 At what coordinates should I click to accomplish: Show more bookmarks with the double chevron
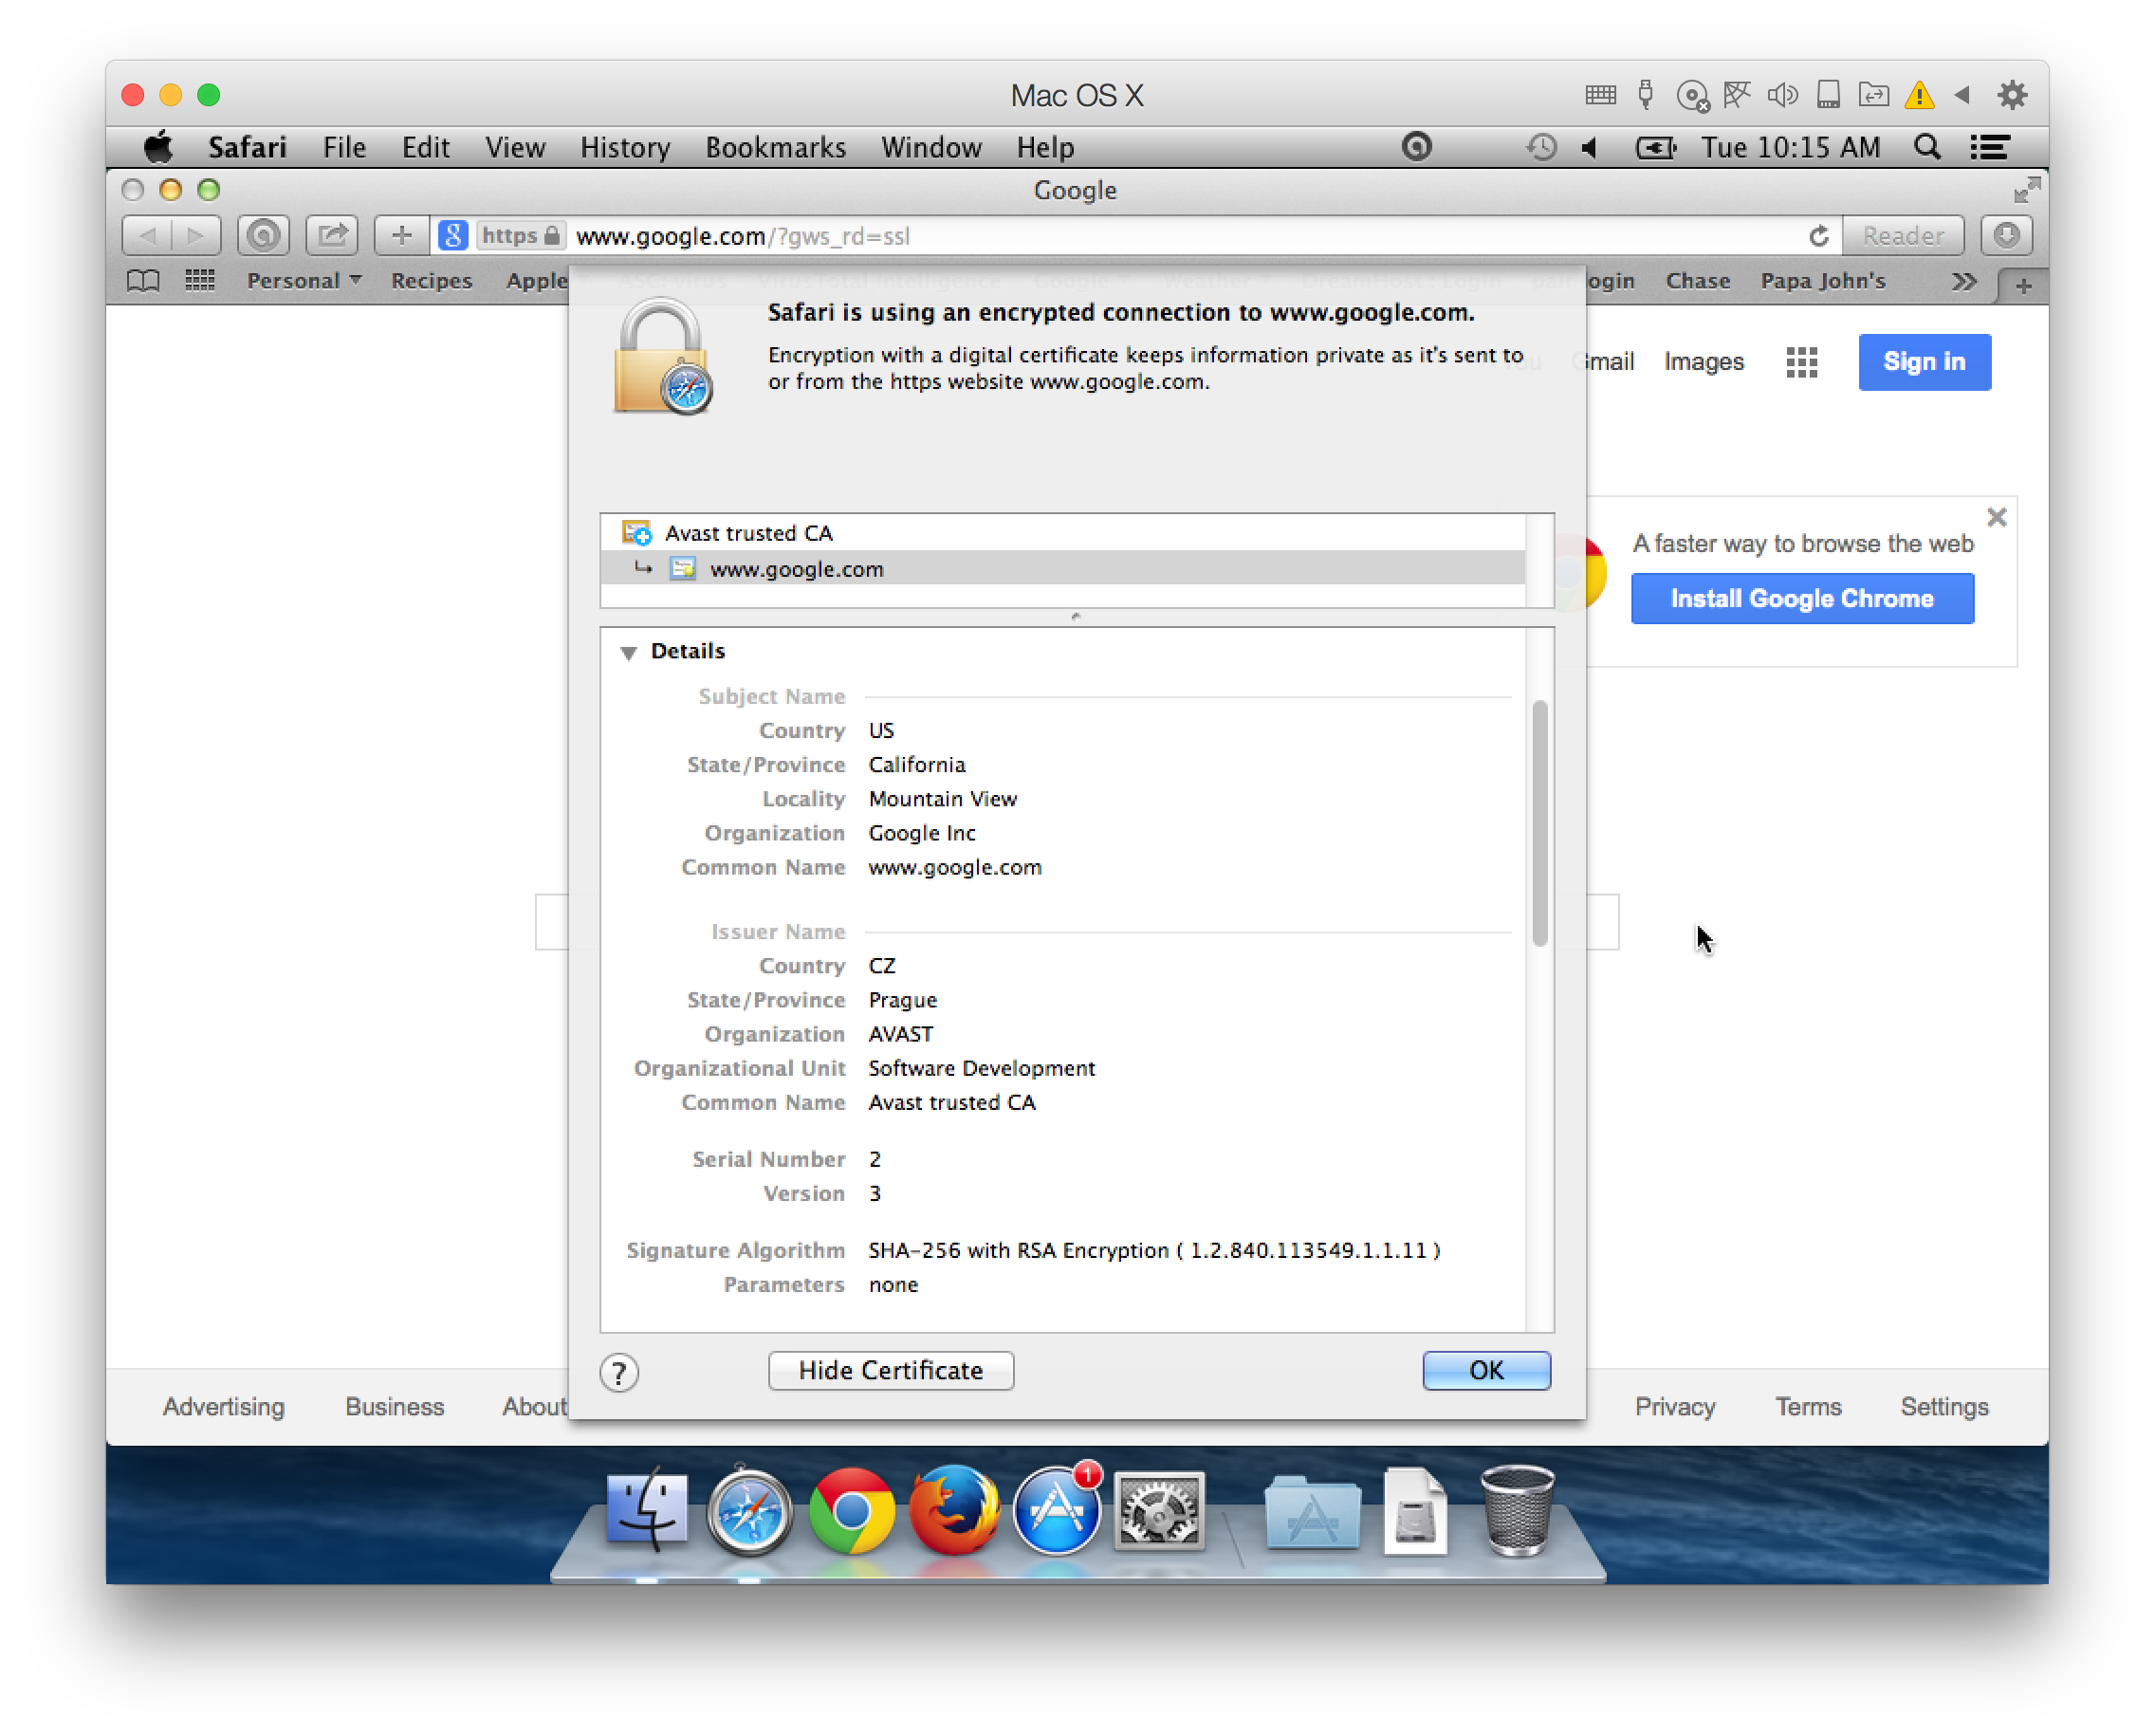pyautogui.click(x=1962, y=281)
